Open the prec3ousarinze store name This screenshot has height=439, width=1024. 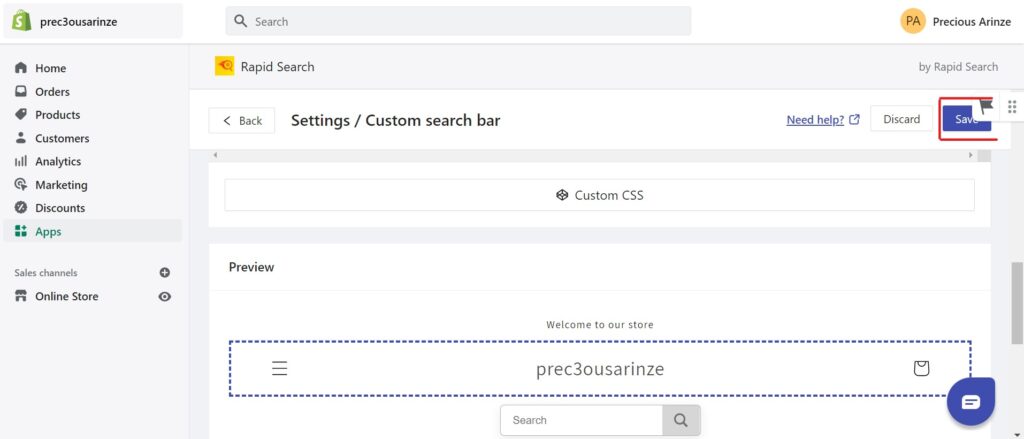[x=78, y=22]
